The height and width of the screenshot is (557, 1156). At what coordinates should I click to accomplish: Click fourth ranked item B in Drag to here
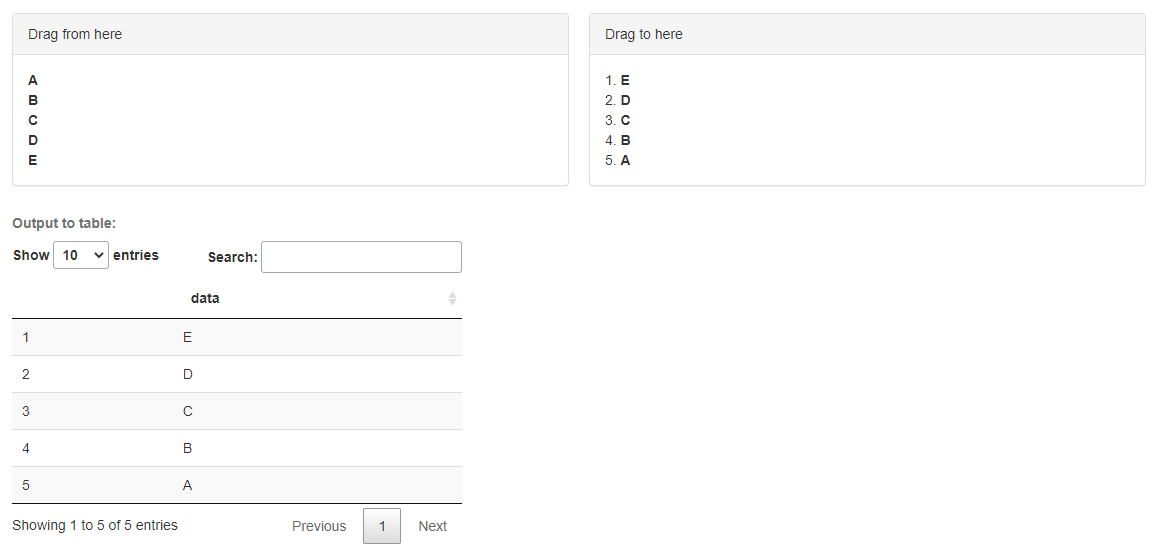(x=625, y=140)
